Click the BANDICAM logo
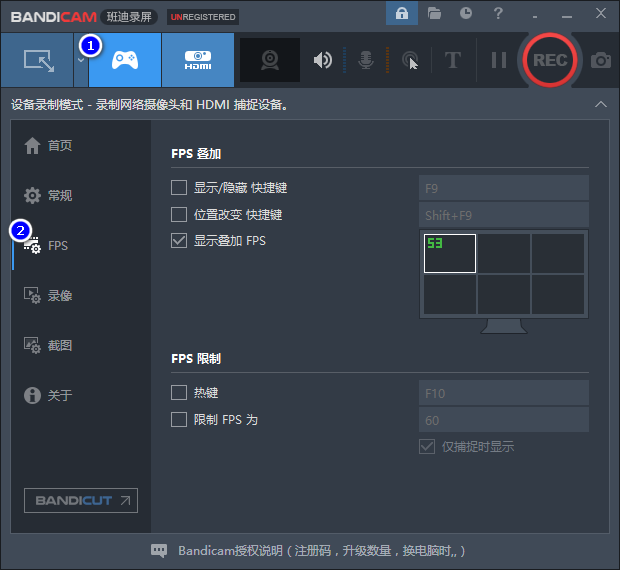This screenshot has height=570, width=620. [x=54, y=17]
